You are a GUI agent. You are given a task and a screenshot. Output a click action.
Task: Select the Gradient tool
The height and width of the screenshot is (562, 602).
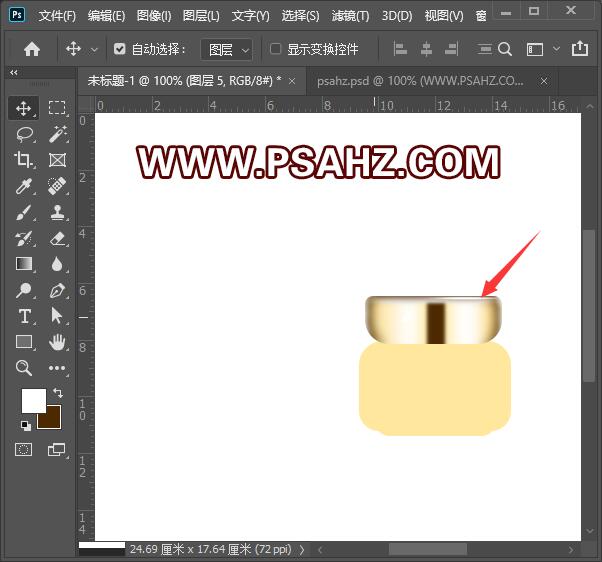pyautogui.click(x=24, y=264)
